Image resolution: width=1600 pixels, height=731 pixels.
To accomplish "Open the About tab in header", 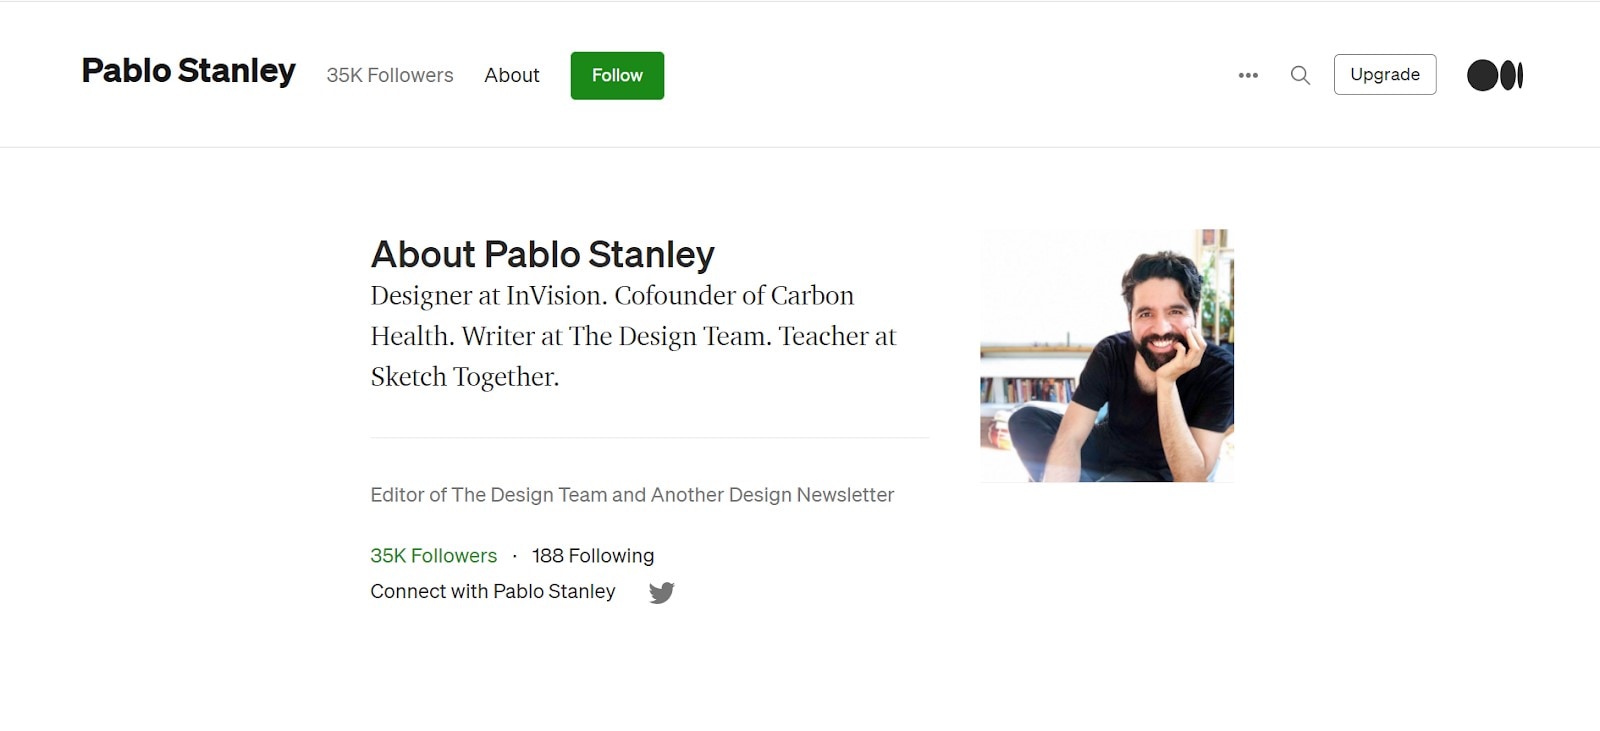I will coord(512,75).
